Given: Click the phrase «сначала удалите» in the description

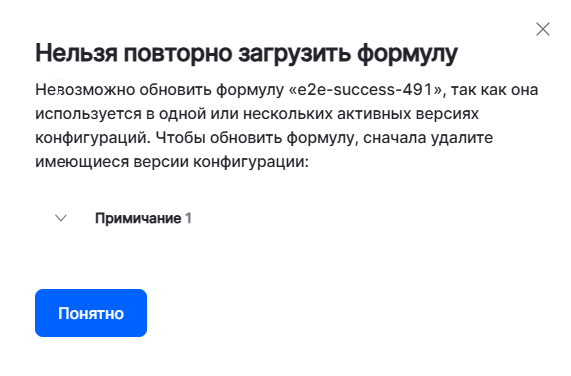Looking at the screenshot, I should pos(428,138).
